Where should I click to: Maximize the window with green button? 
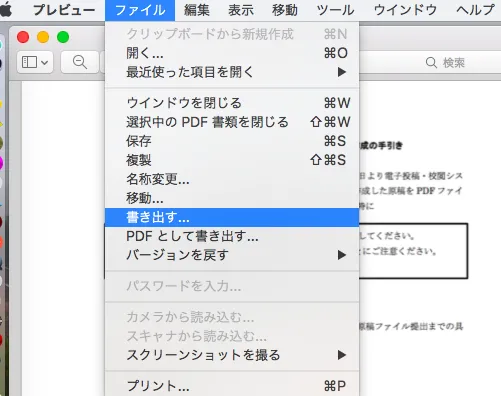point(63,37)
